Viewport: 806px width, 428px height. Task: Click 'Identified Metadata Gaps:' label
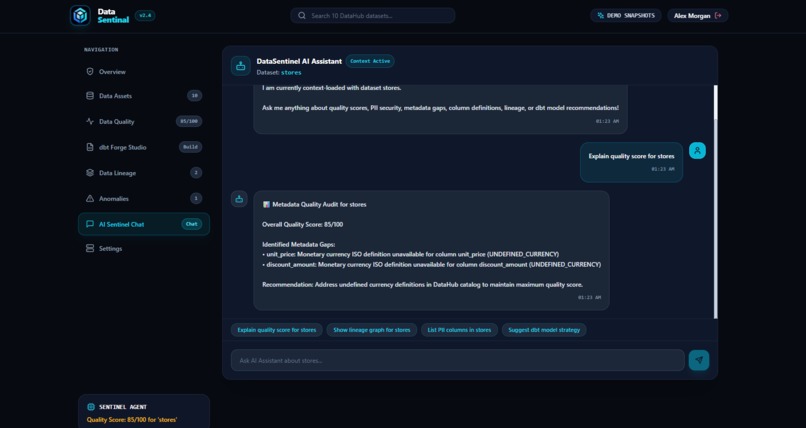pyautogui.click(x=298, y=245)
